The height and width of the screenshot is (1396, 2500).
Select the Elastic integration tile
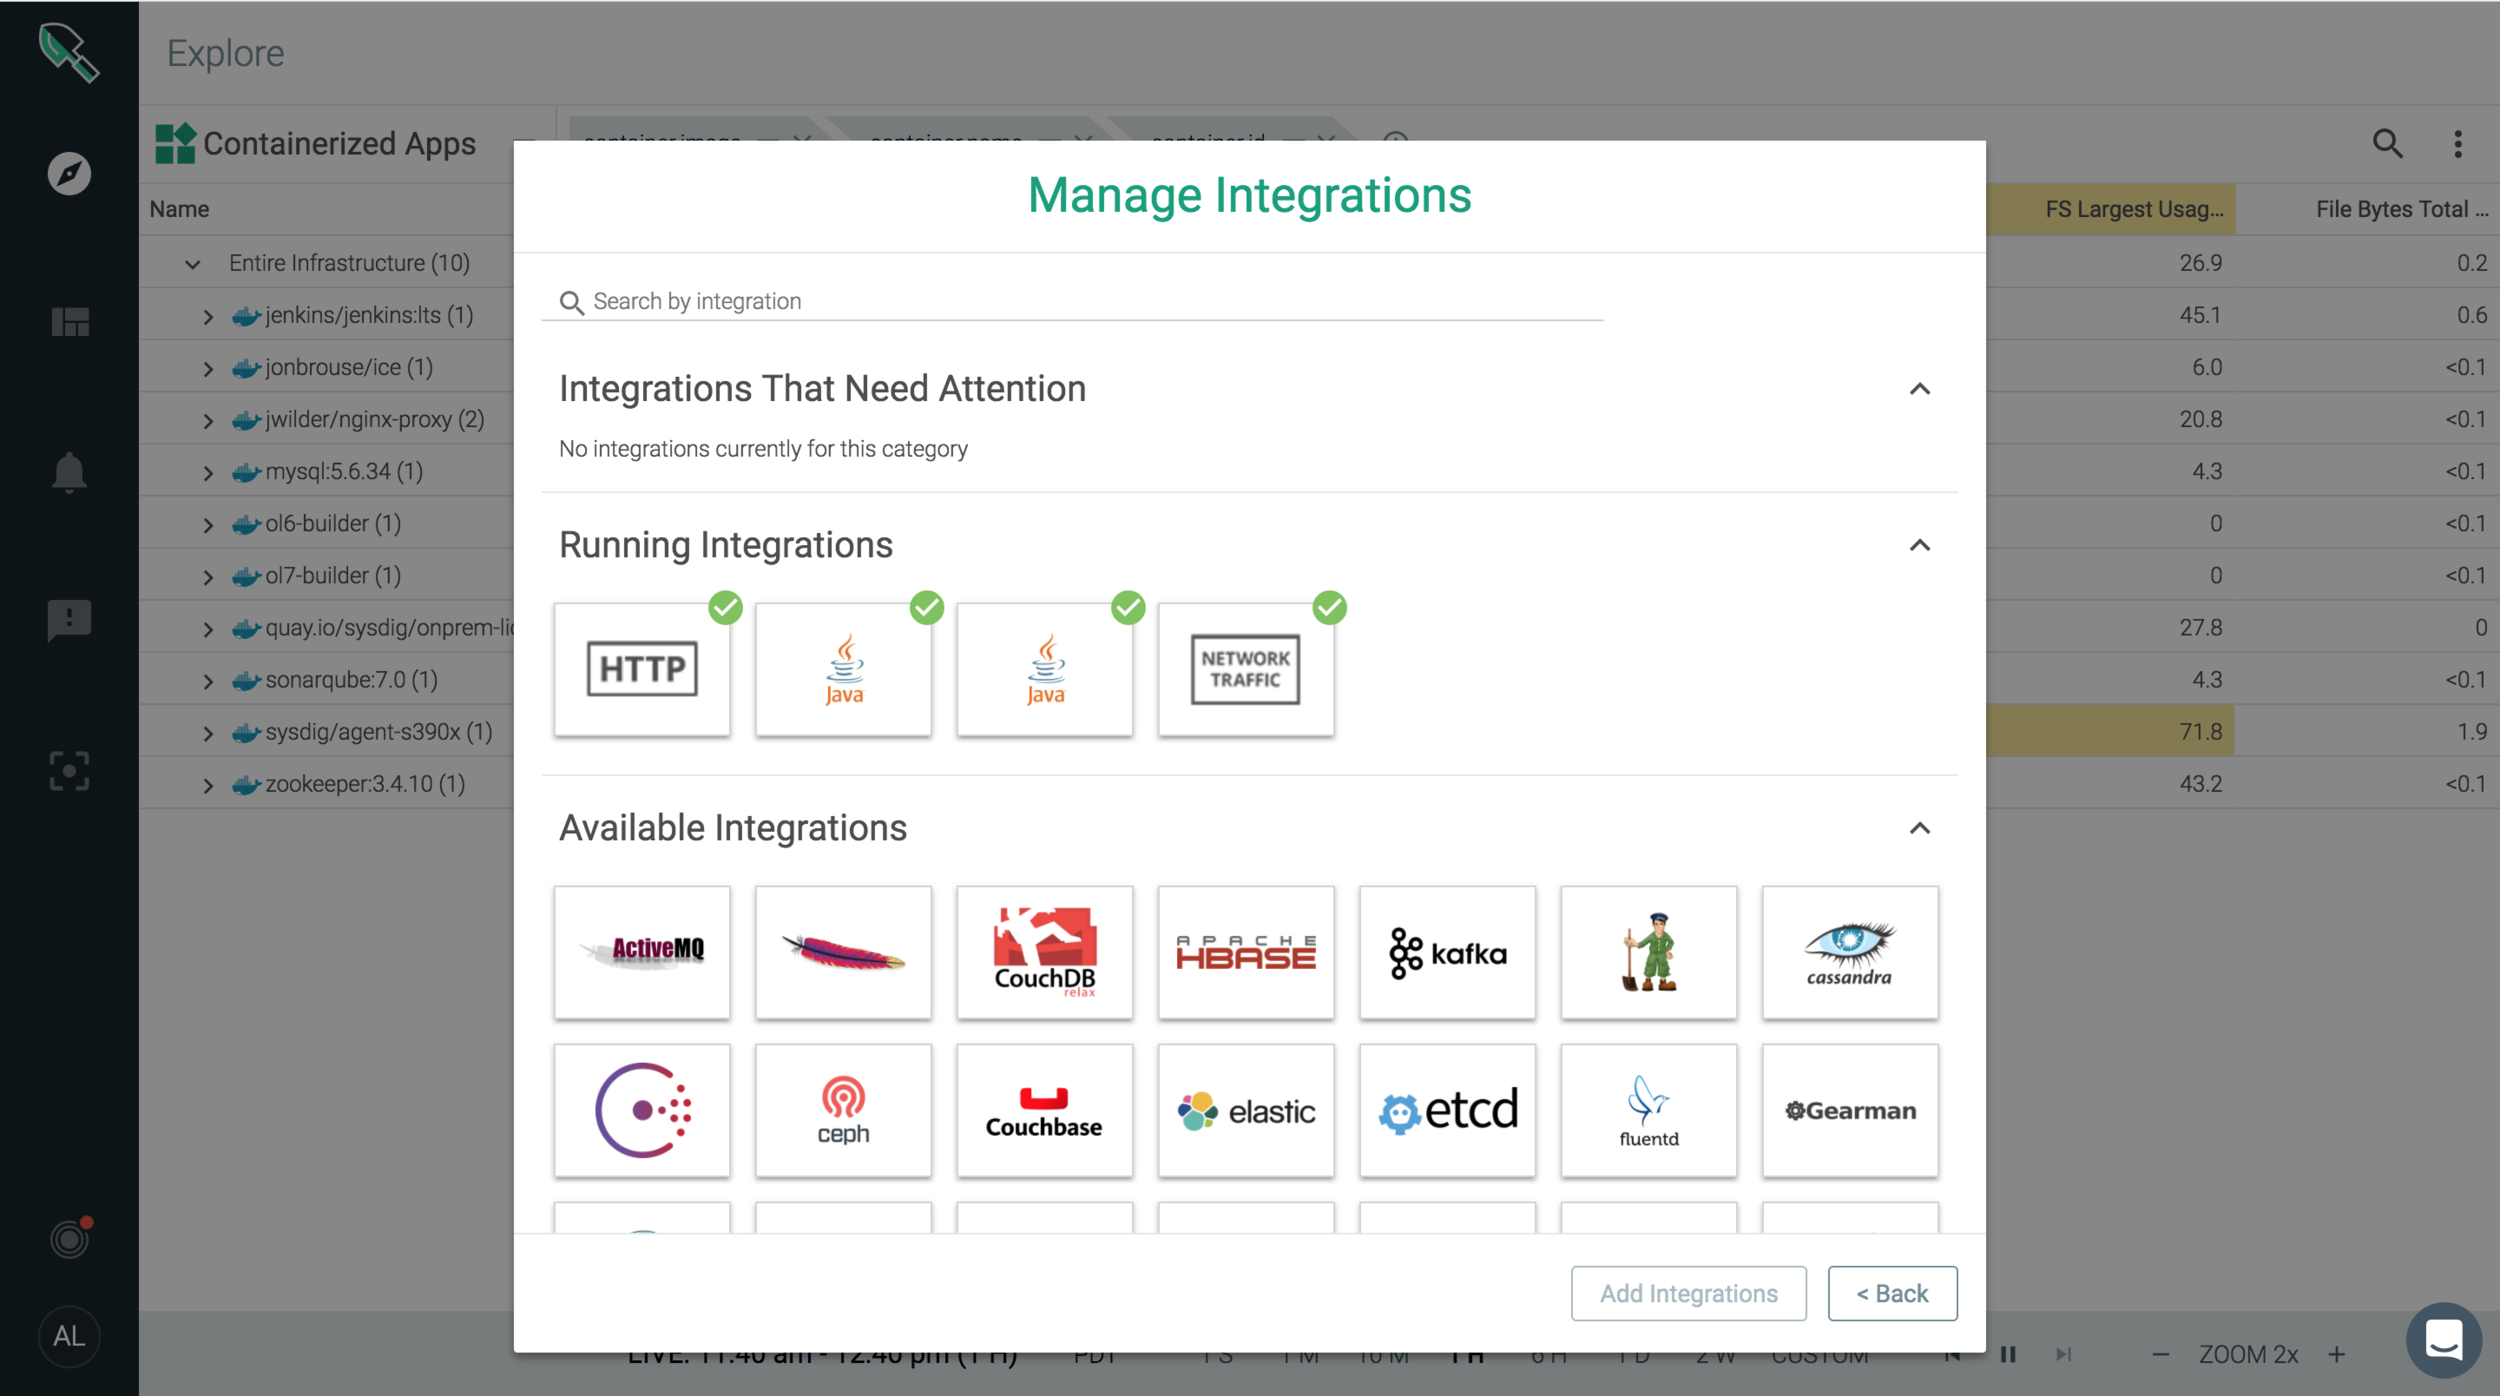point(1245,1110)
